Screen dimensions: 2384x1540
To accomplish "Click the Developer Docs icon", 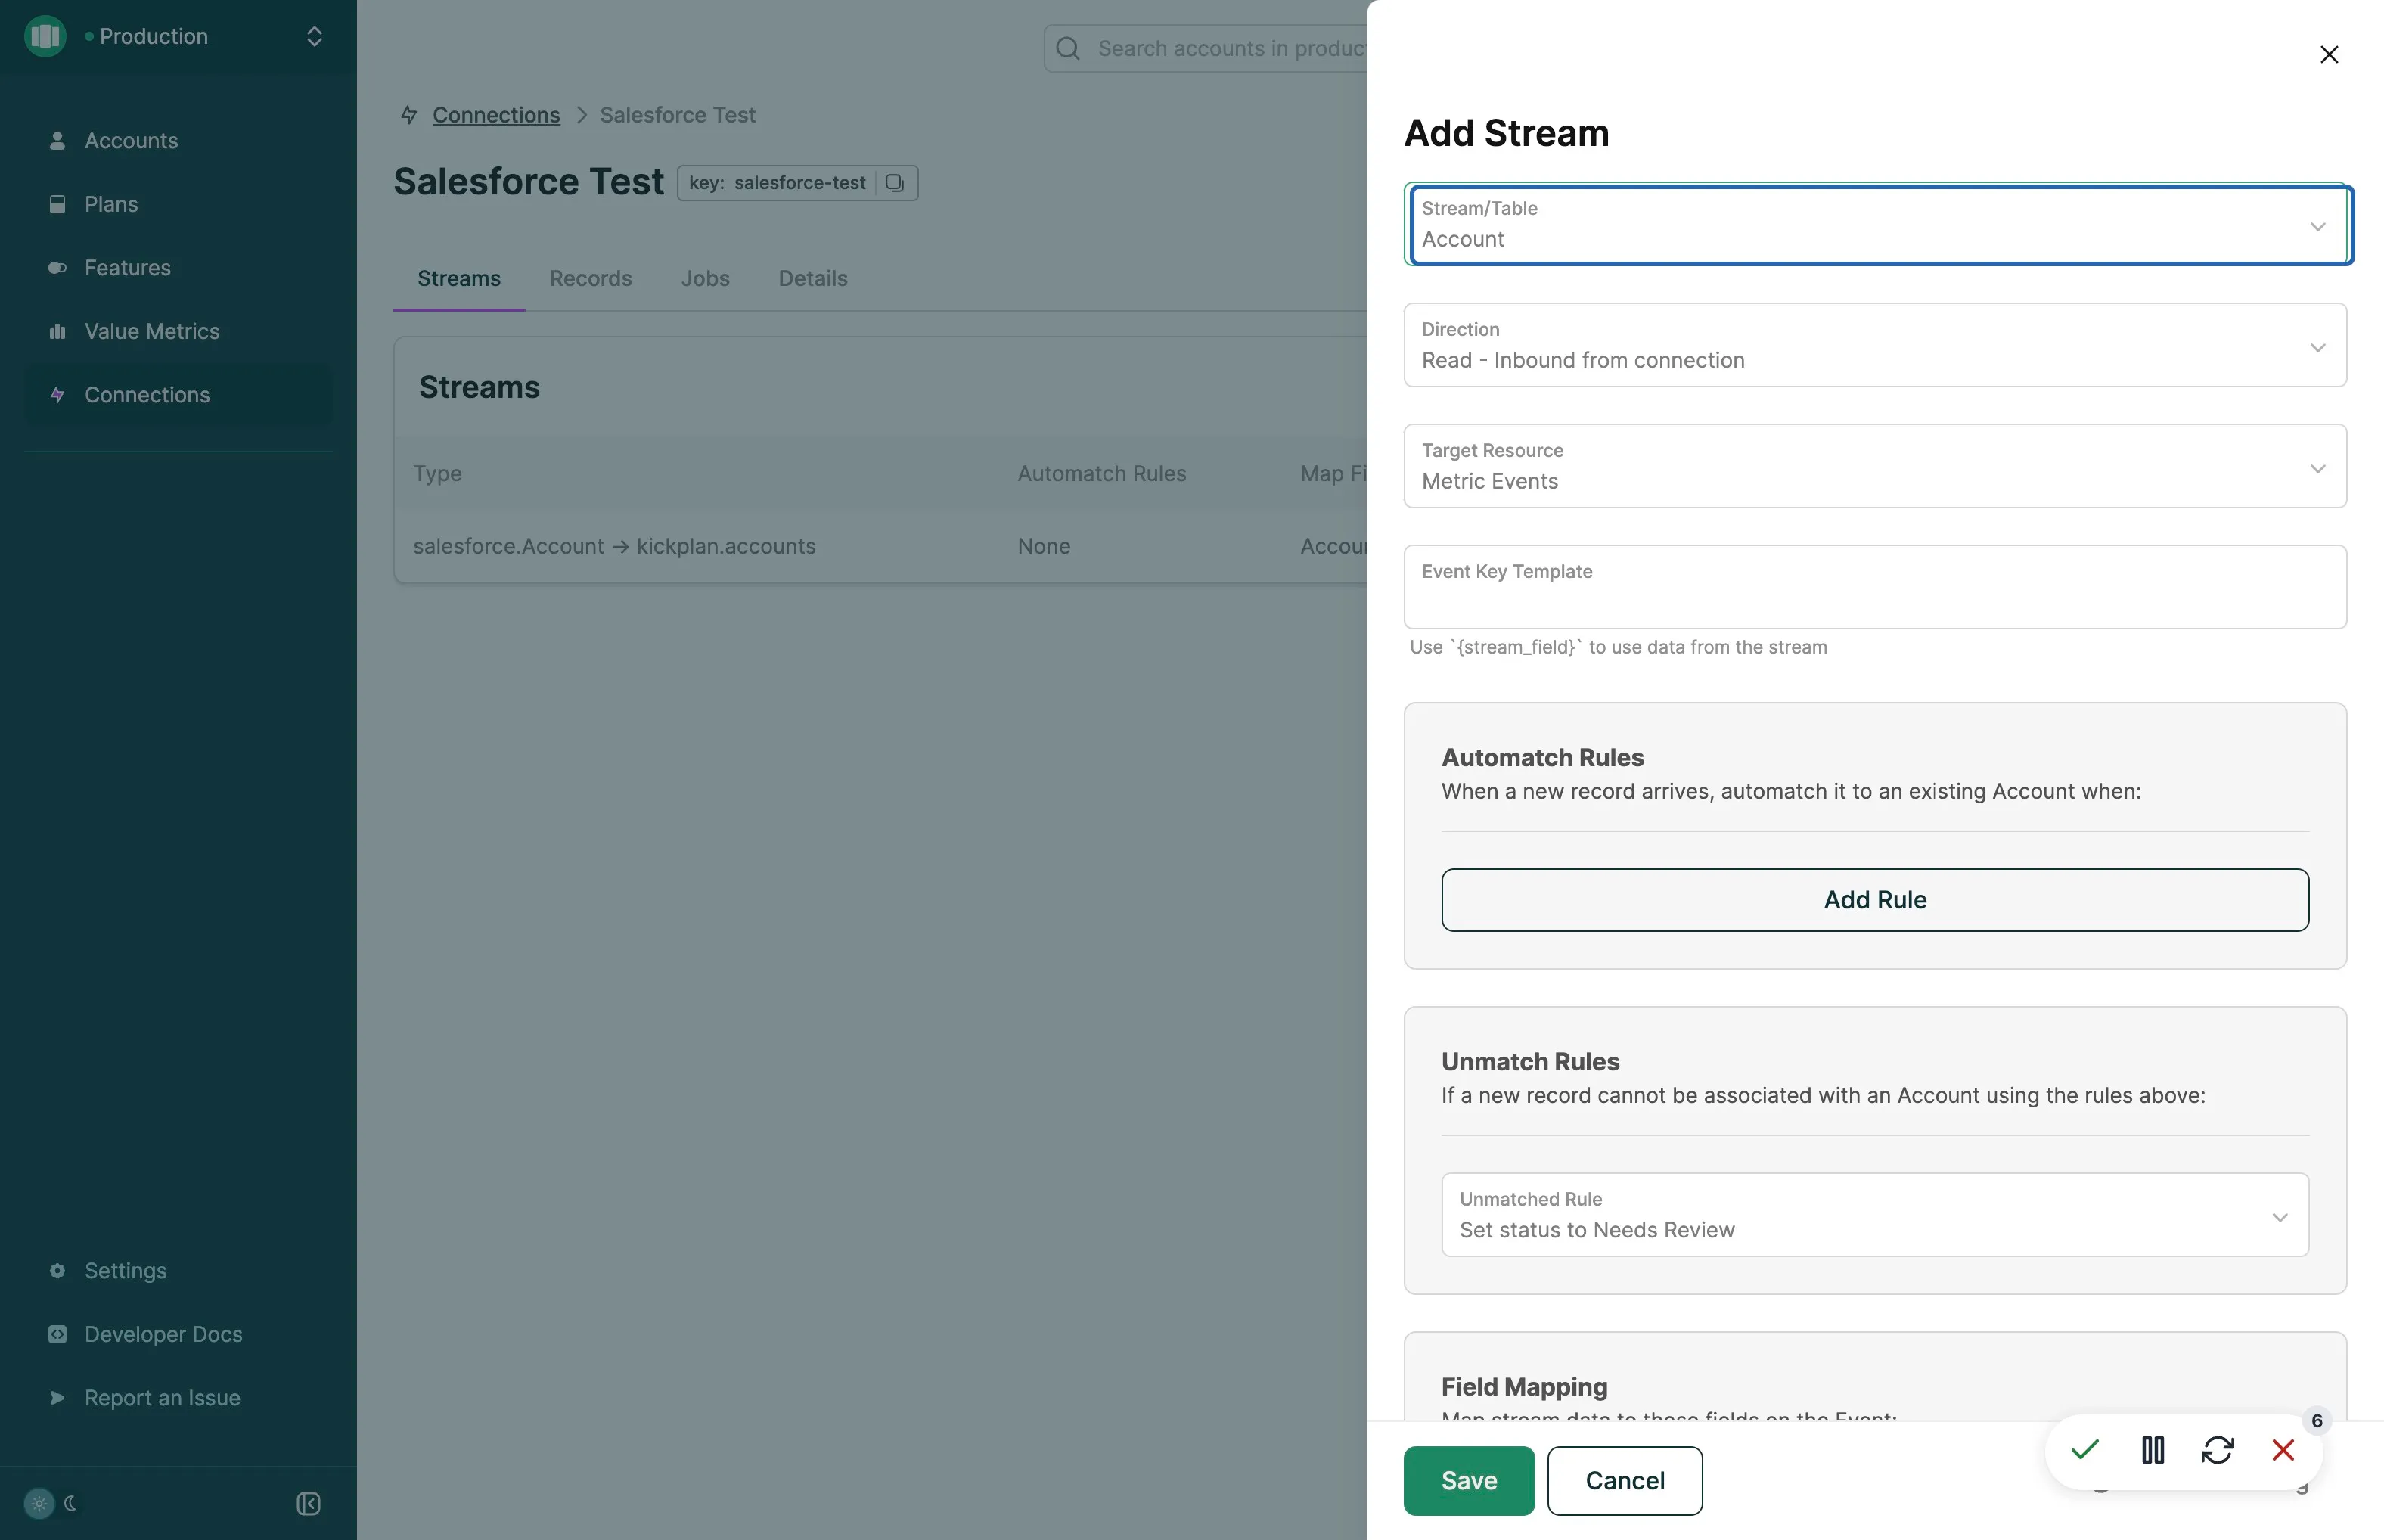I will point(57,1334).
